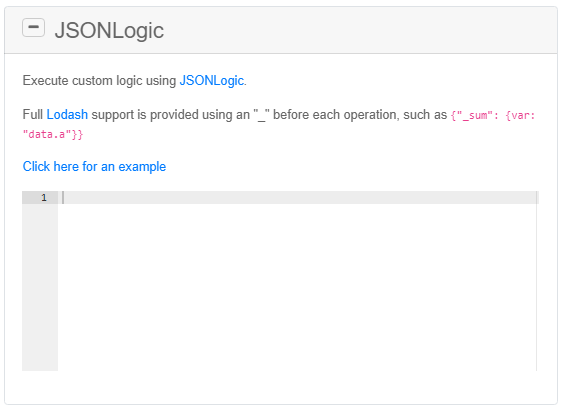
Task: Click the empty area of the code editor
Action: click(297, 286)
